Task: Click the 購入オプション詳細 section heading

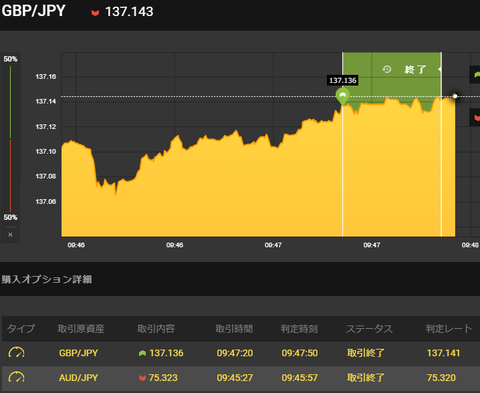Action: point(47,279)
